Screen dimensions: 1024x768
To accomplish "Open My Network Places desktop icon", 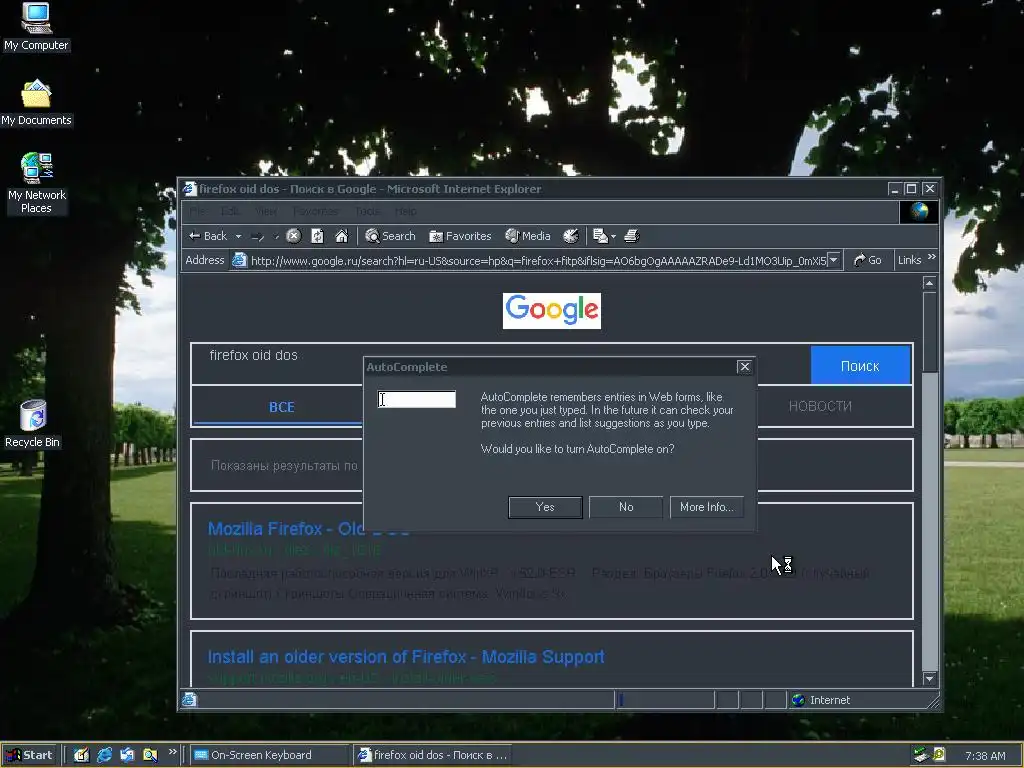I will 37,184.
